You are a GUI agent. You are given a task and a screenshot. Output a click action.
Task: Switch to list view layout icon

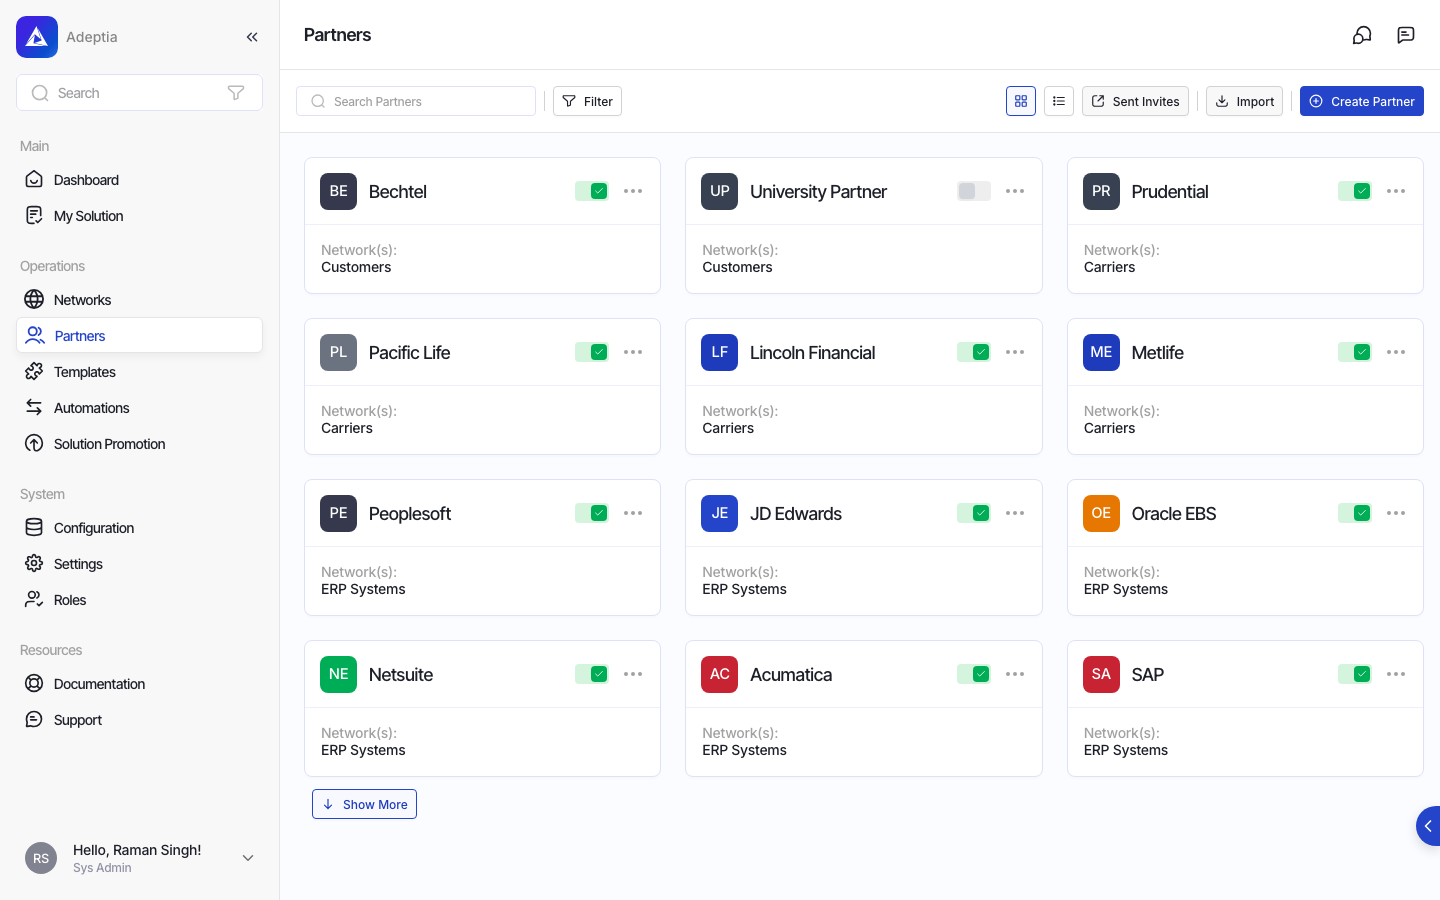(x=1059, y=101)
